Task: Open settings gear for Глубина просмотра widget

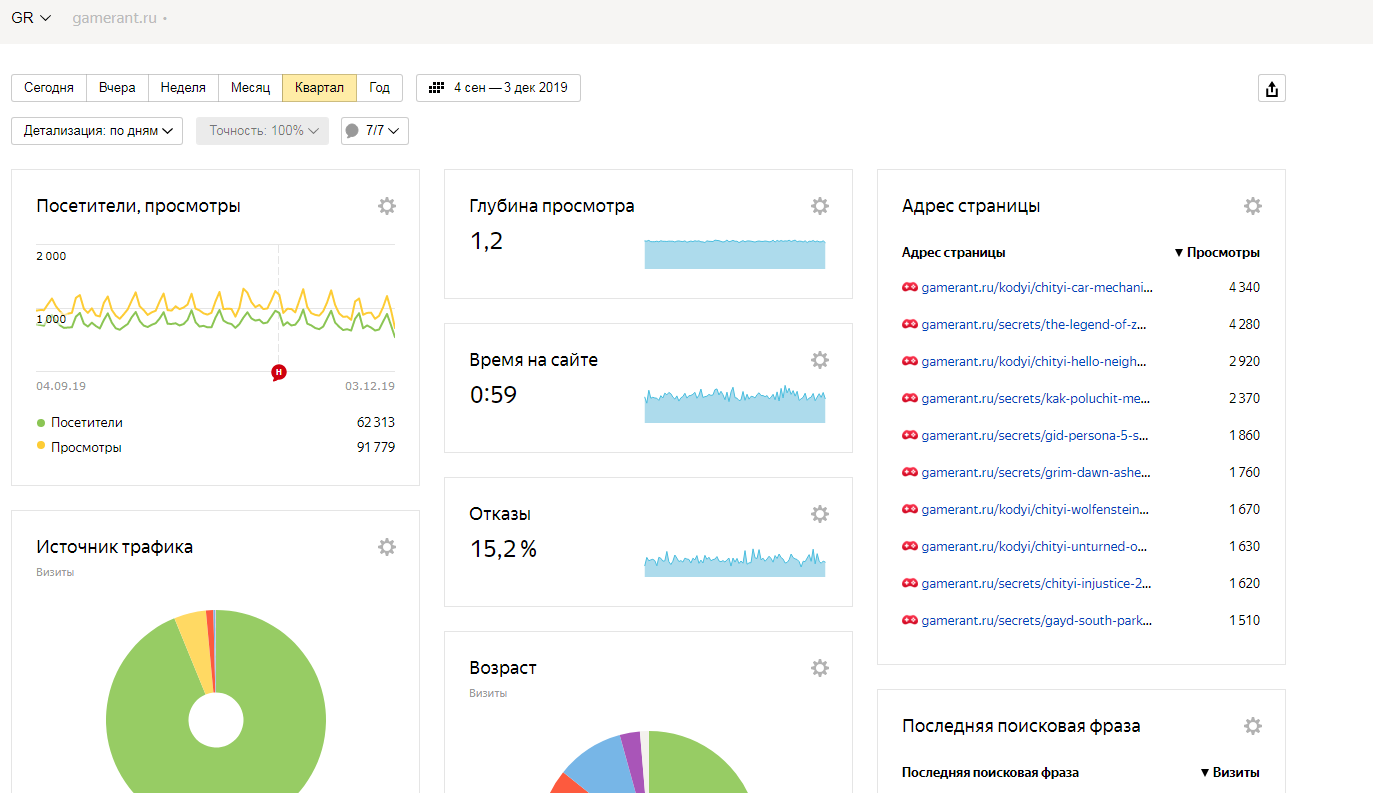Action: tap(820, 206)
